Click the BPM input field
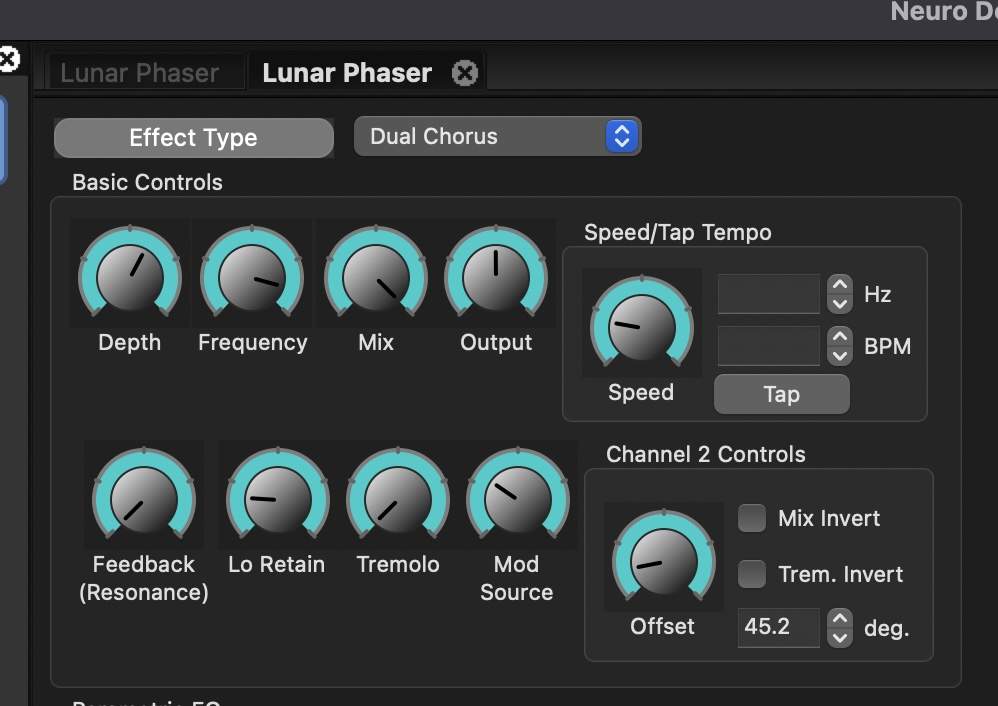 (x=769, y=346)
